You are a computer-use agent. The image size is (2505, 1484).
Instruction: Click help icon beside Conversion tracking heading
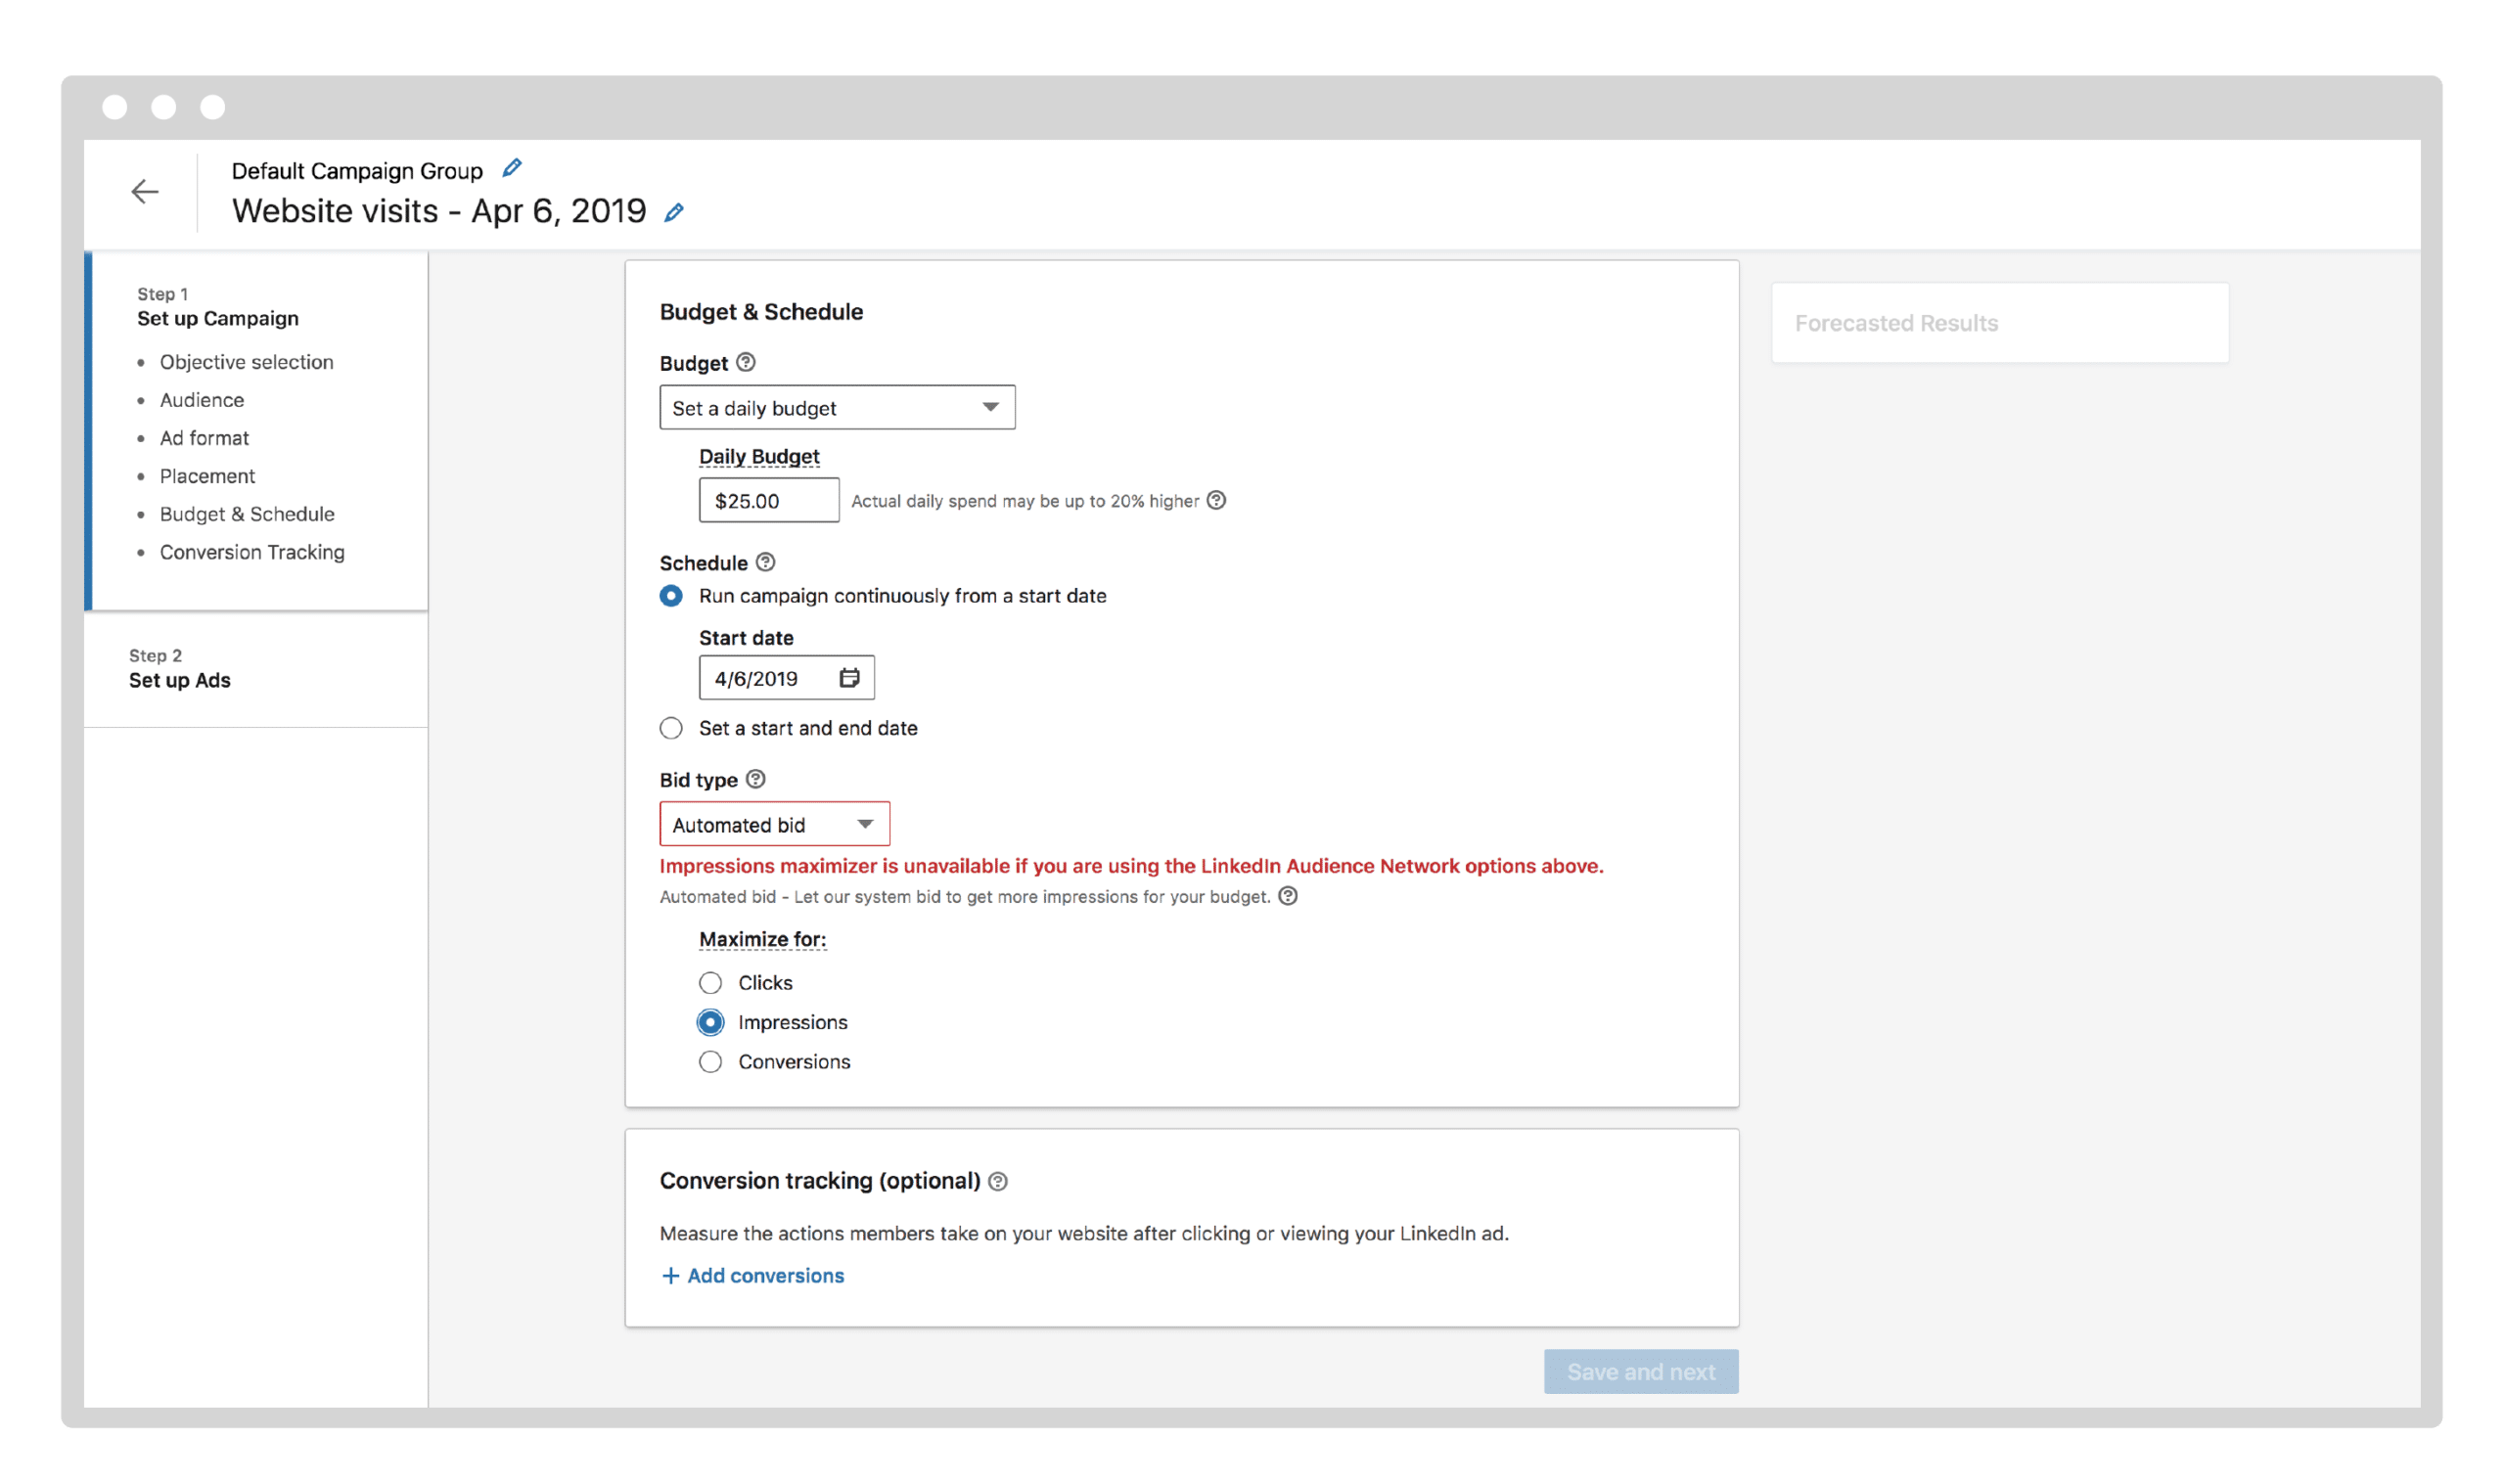tap(998, 1181)
